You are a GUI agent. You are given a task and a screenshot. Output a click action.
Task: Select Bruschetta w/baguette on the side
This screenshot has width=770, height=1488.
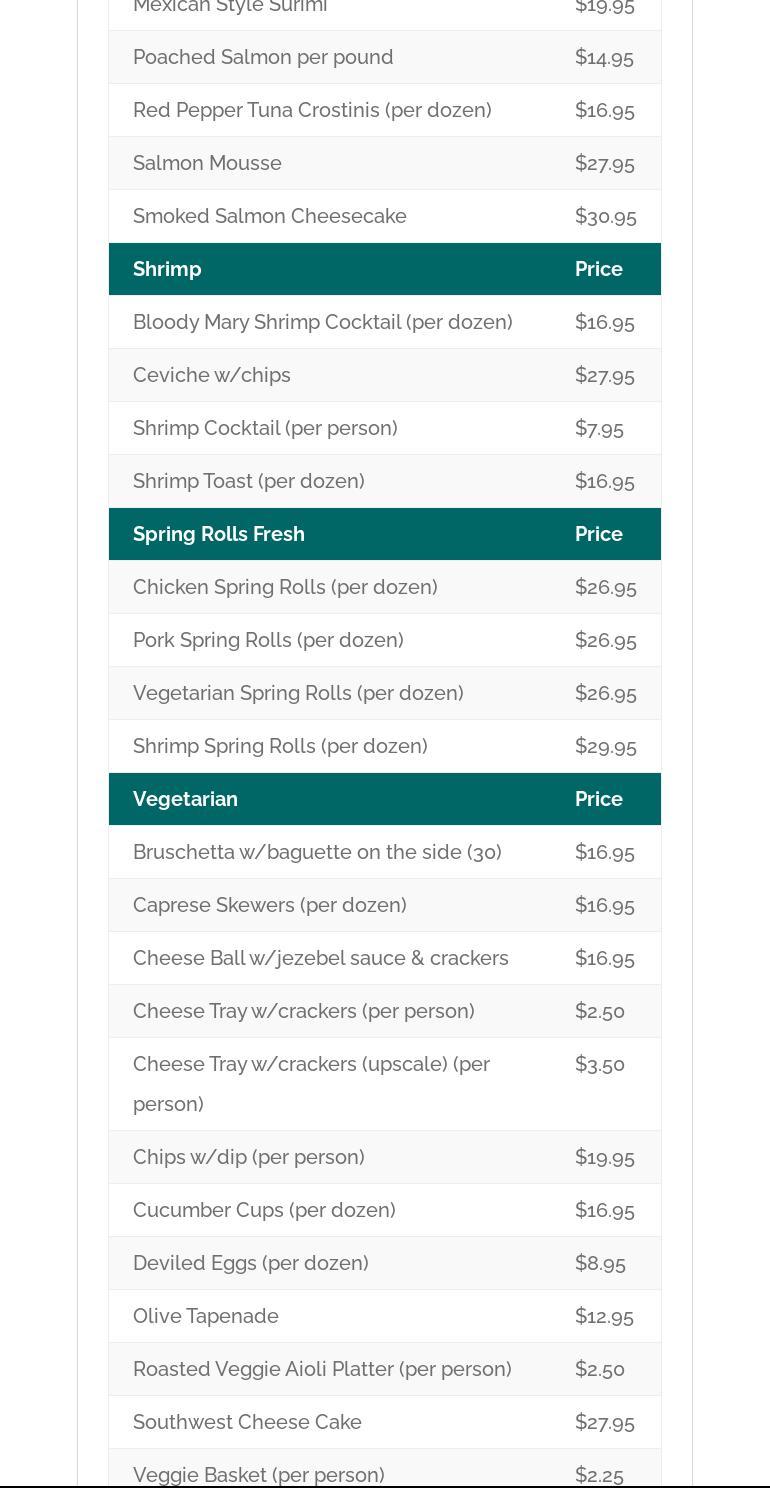pyautogui.click(x=317, y=852)
